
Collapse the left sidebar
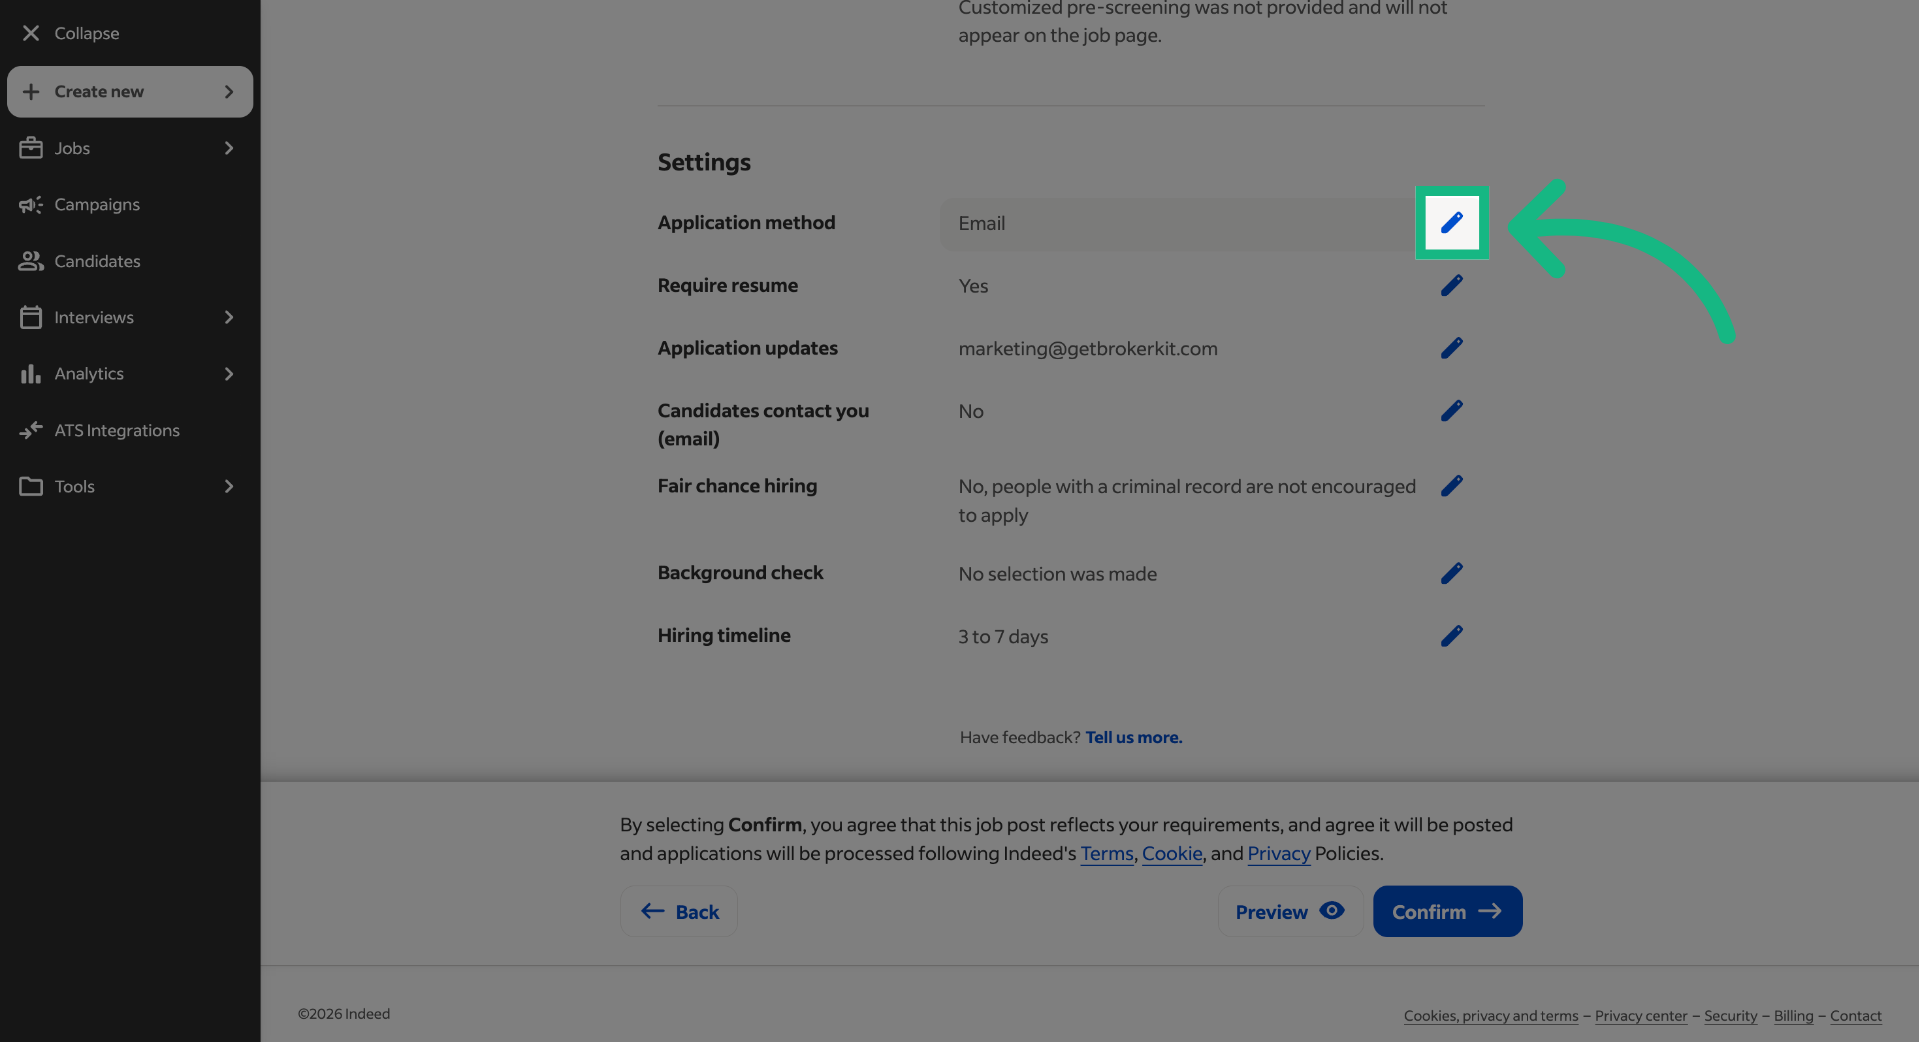click(69, 32)
